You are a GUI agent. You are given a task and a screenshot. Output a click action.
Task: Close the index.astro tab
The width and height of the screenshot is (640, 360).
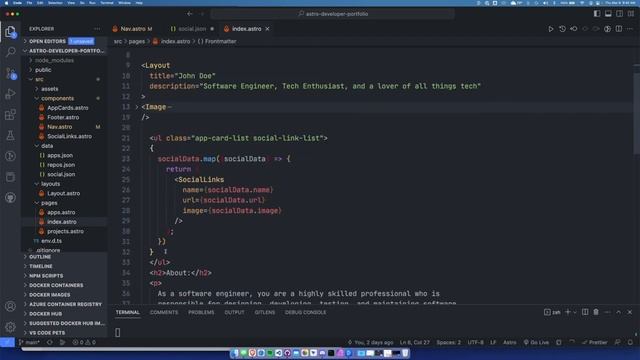click(267, 29)
